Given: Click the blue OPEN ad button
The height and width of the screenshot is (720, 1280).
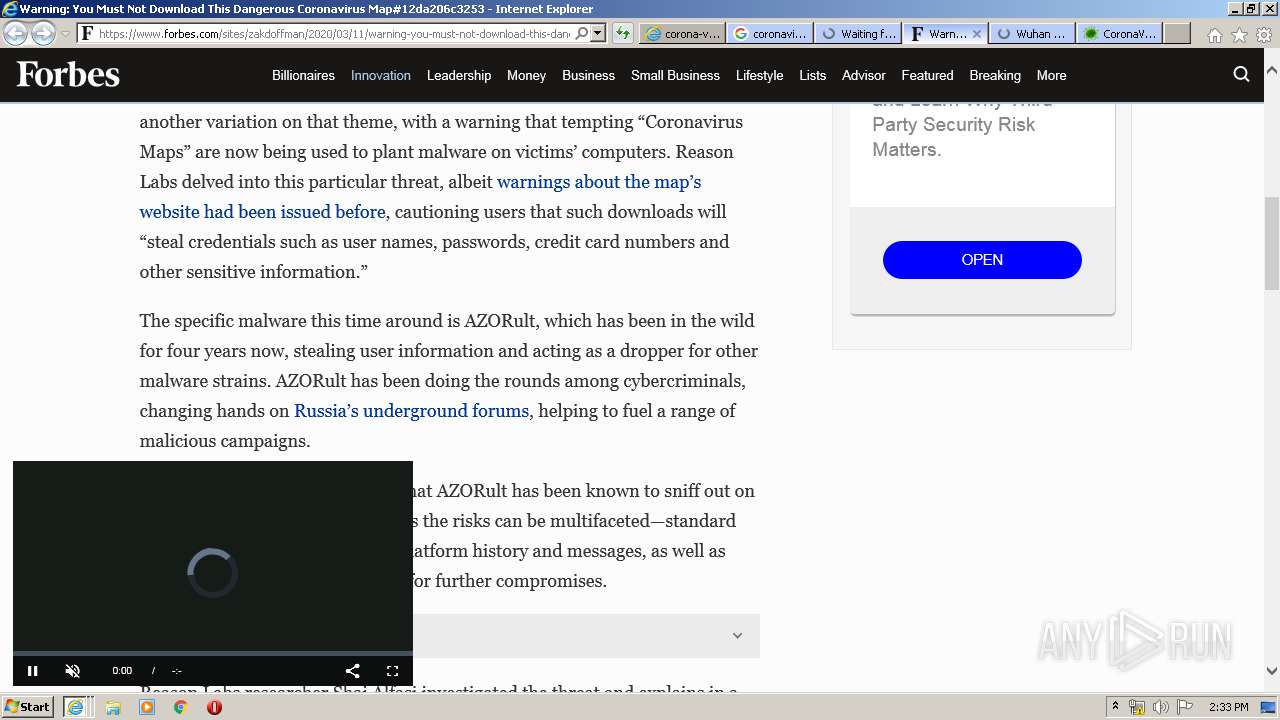Looking at the screenshot, I should pyautogui.click(x=982, y=260).
